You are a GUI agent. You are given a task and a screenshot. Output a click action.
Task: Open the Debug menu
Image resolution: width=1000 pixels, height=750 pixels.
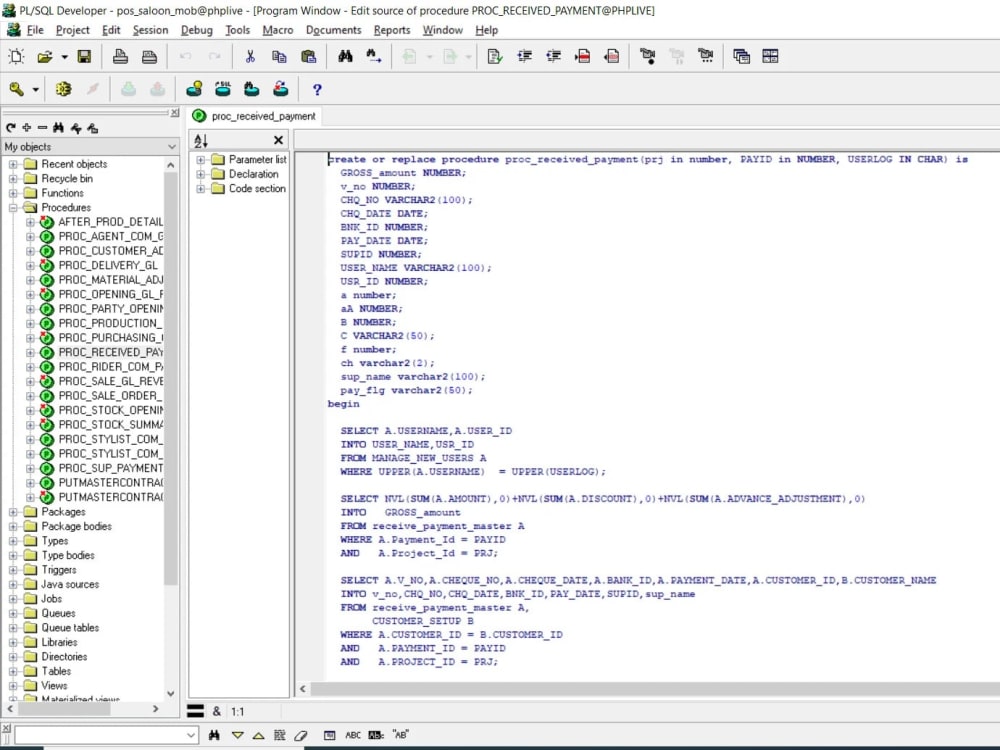tap(196, 30)
